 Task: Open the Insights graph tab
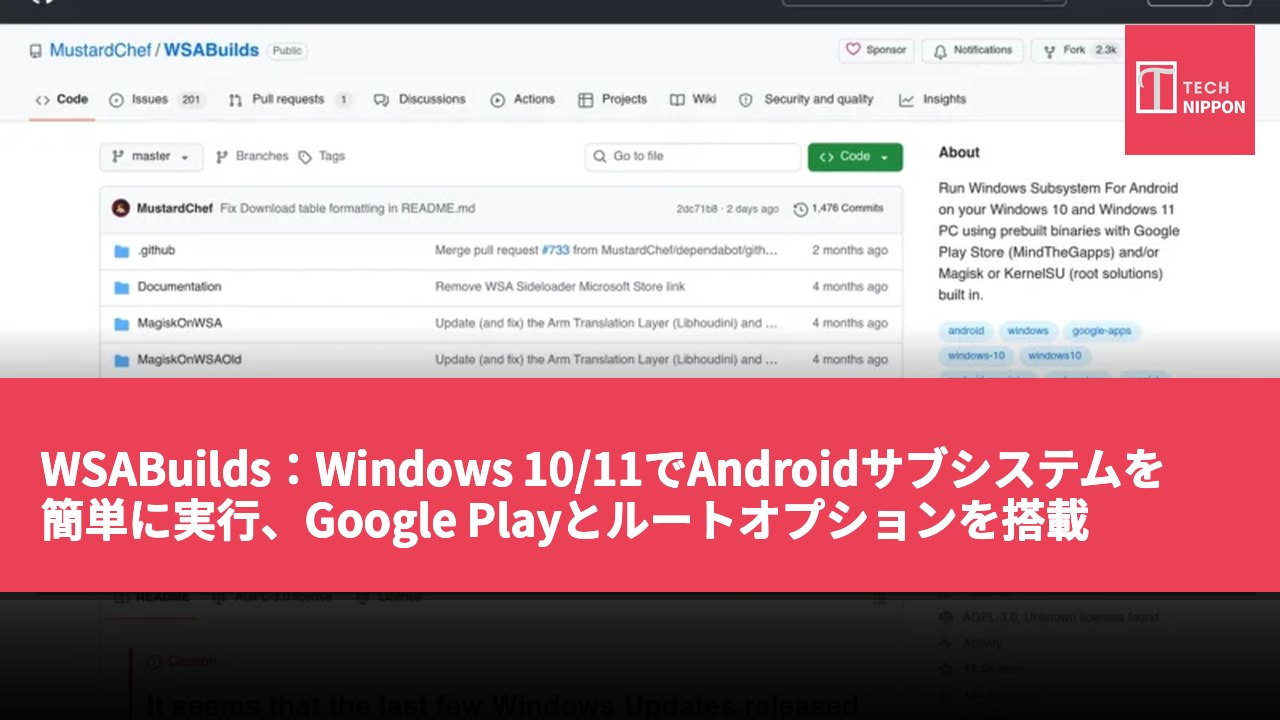(x=932, y=99)
